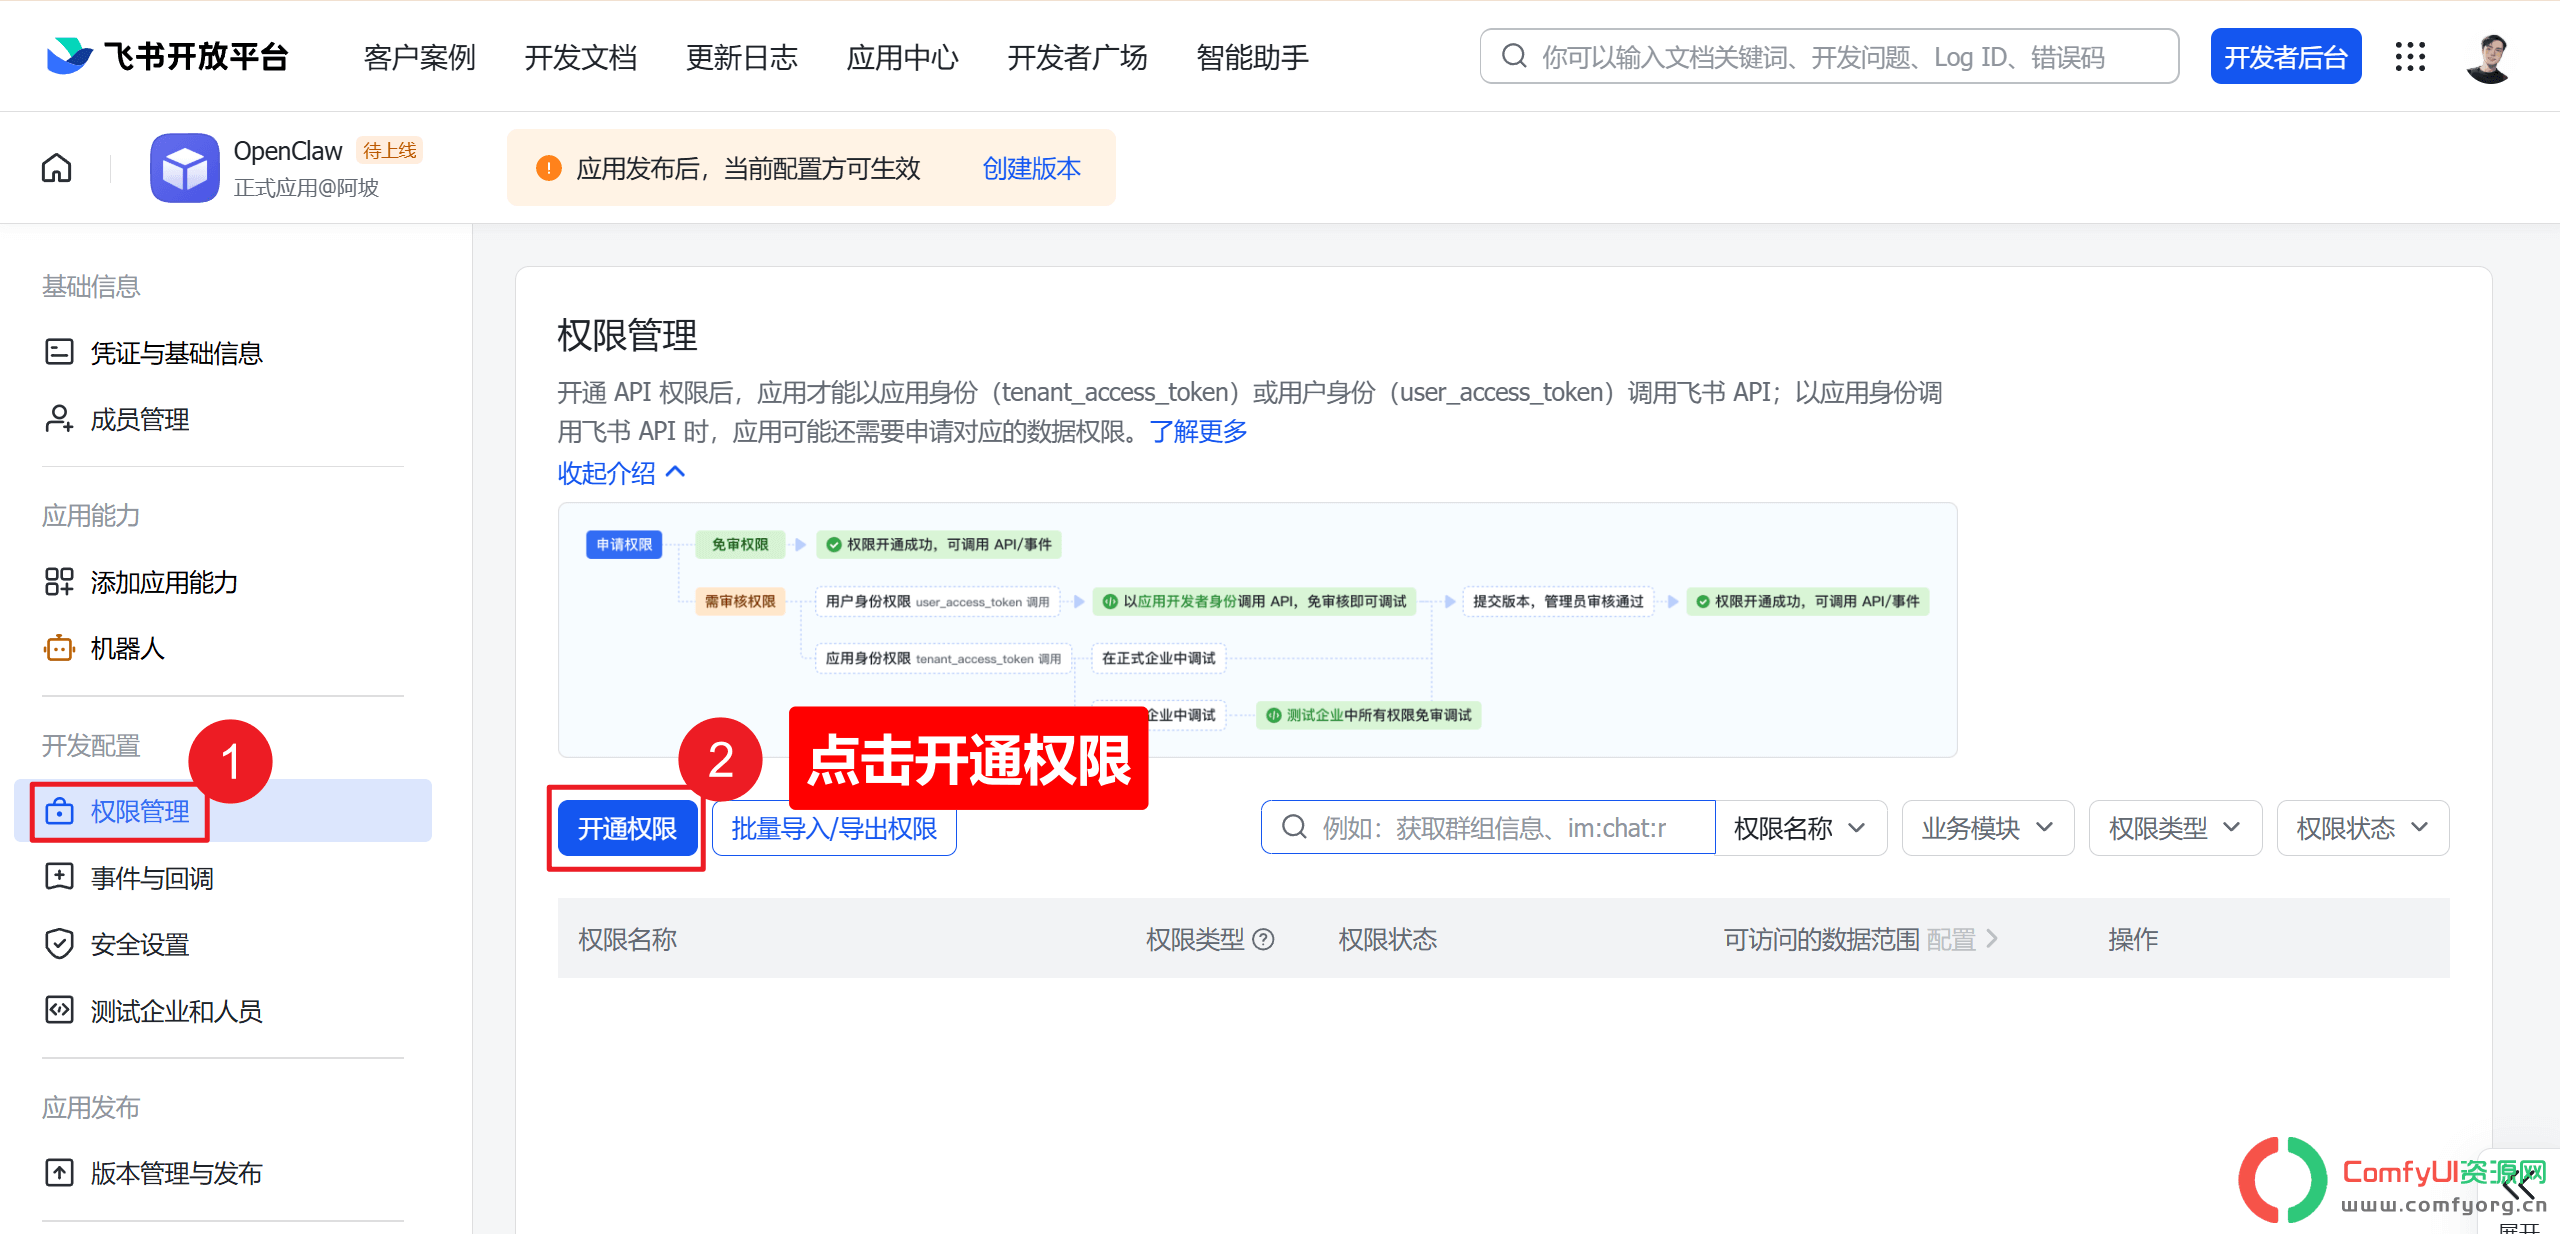Open the user avatar menu
2560x1234 pixels.
coord(2489,57)
